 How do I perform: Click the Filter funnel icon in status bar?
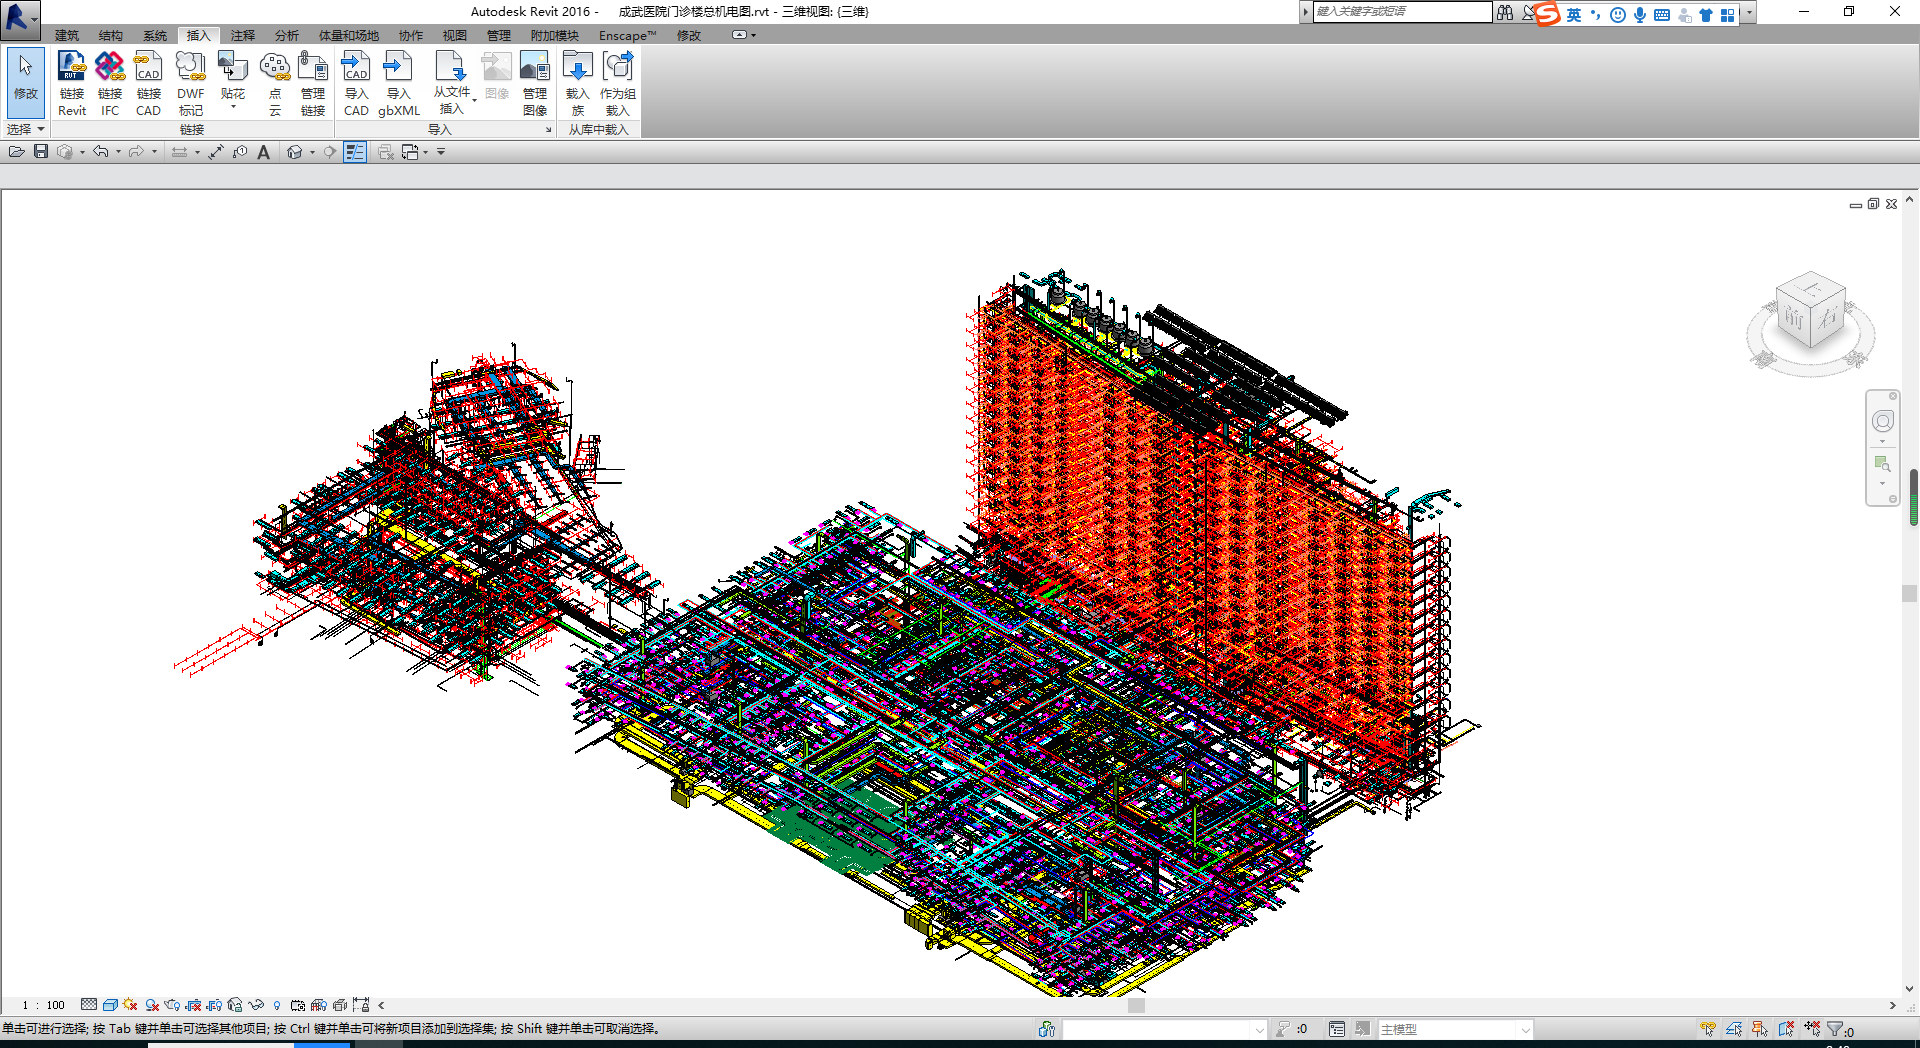tap(1837, 1029)
